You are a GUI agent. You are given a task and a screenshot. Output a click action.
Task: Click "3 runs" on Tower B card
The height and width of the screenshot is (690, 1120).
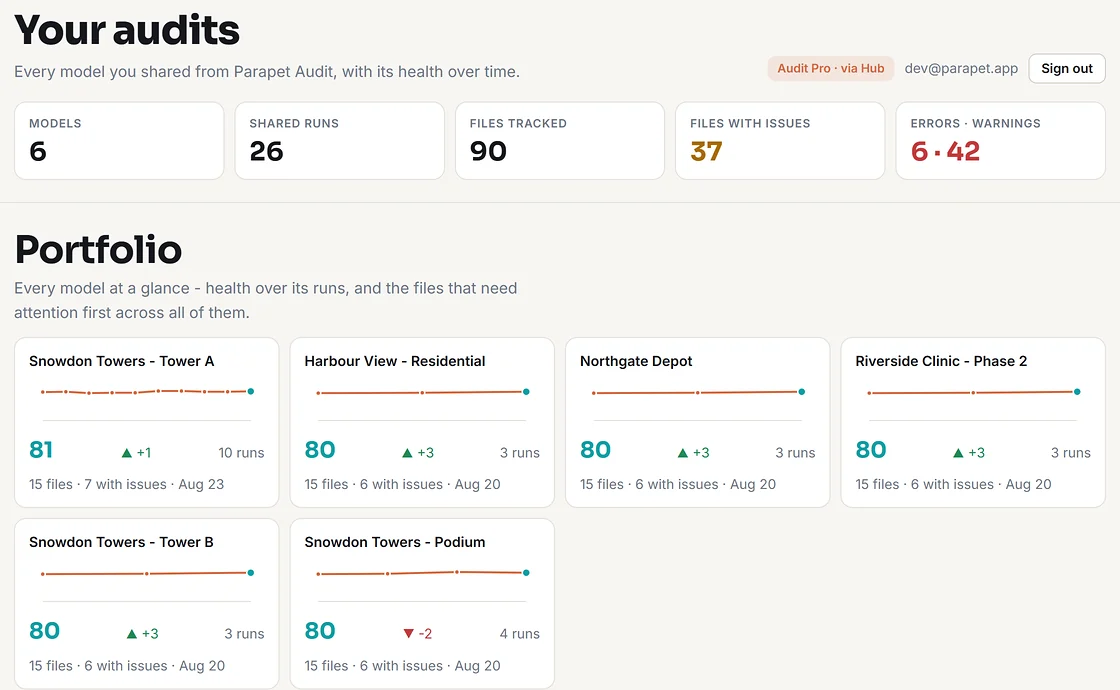[244, 634]
